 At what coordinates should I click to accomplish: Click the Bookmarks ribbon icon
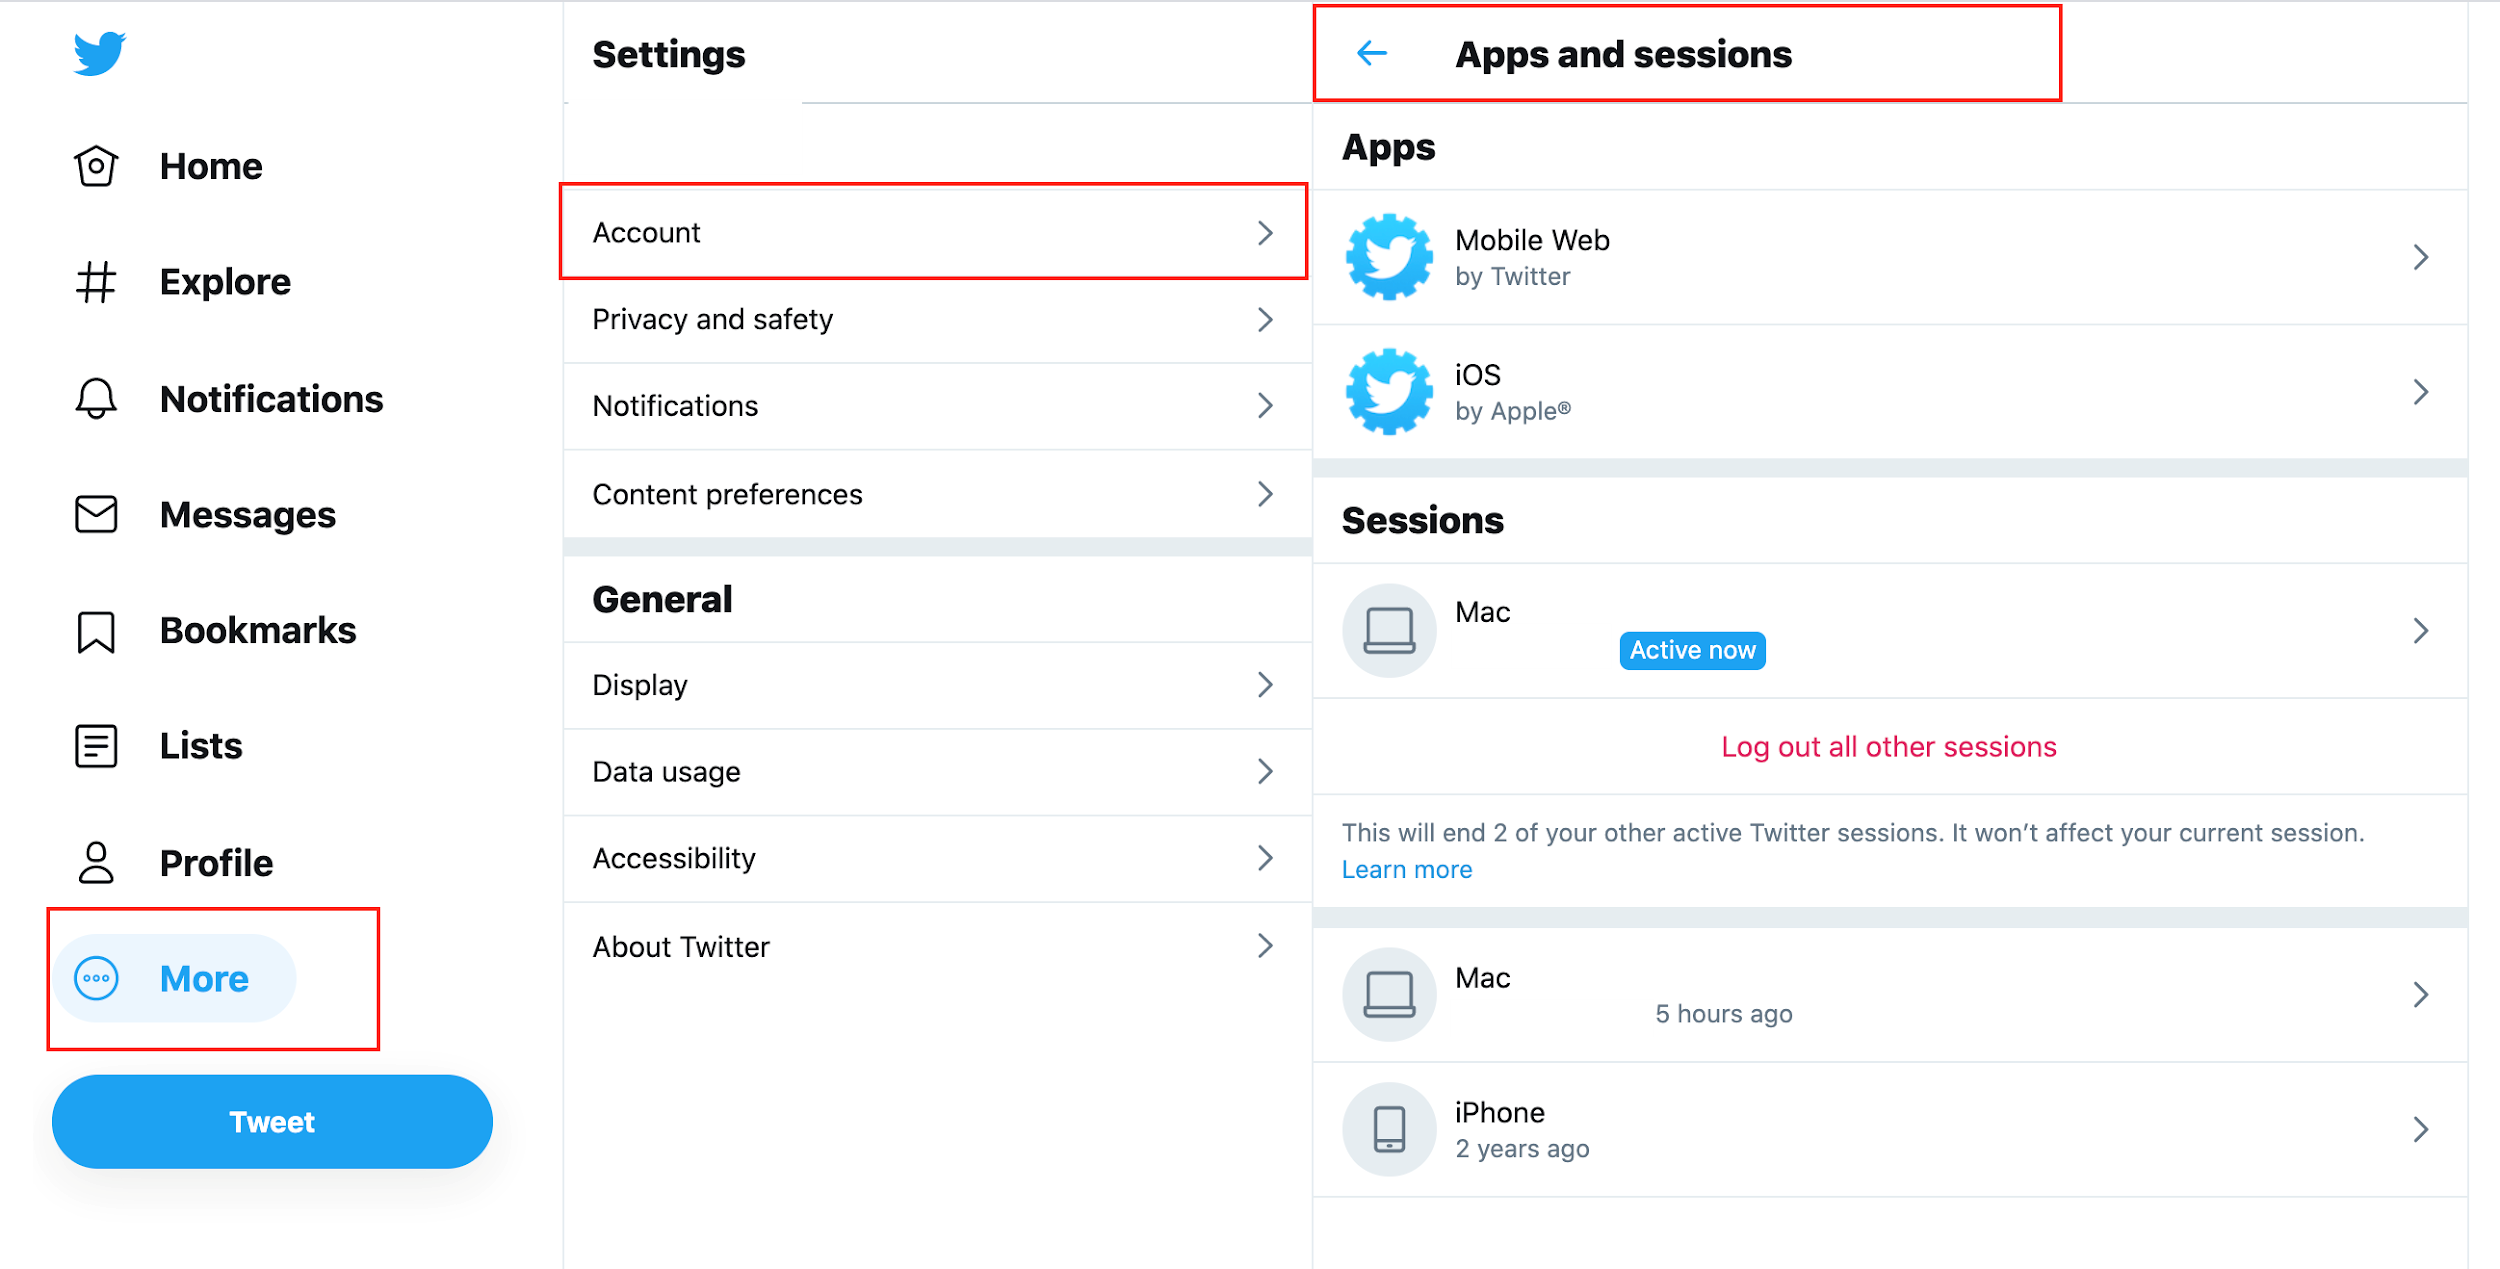(x=96, y=631)
